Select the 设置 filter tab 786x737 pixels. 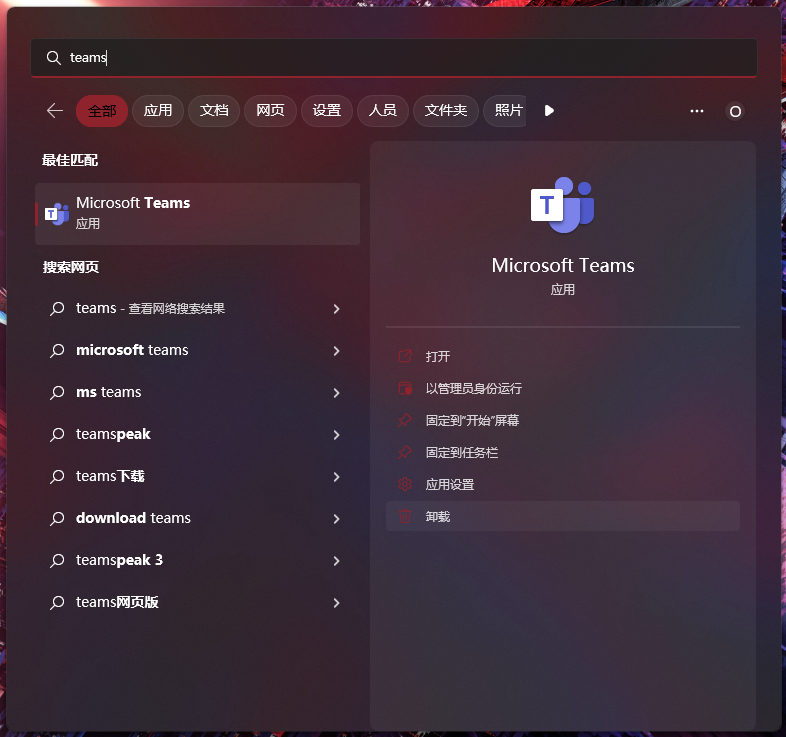(327, 111)
